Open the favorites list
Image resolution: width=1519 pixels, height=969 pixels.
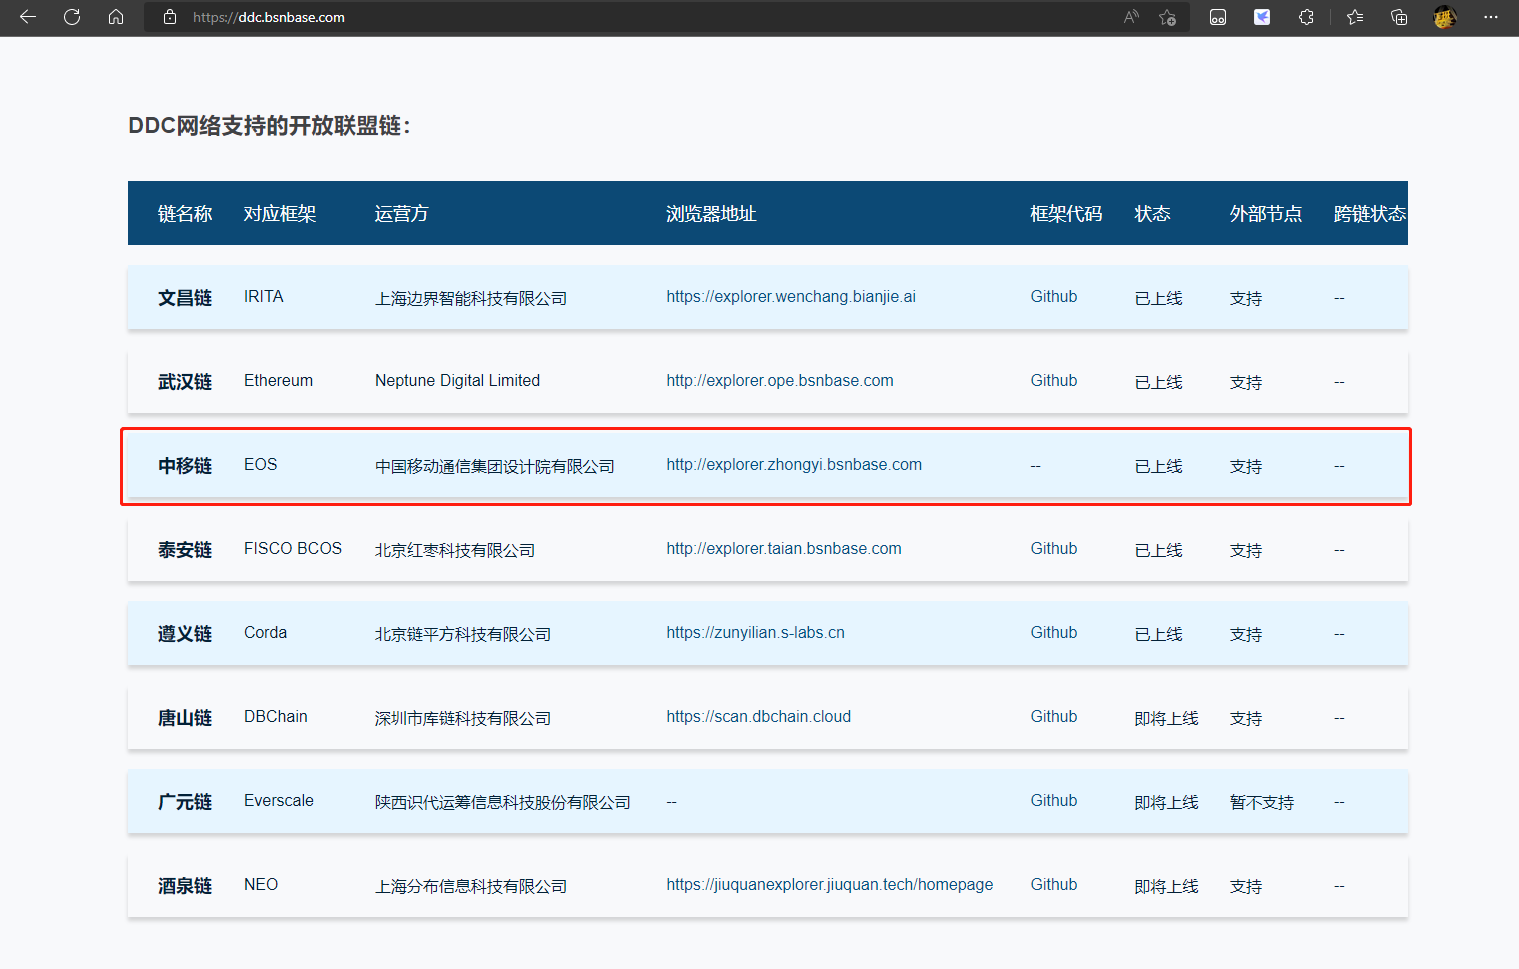[x=1355, y=17]
